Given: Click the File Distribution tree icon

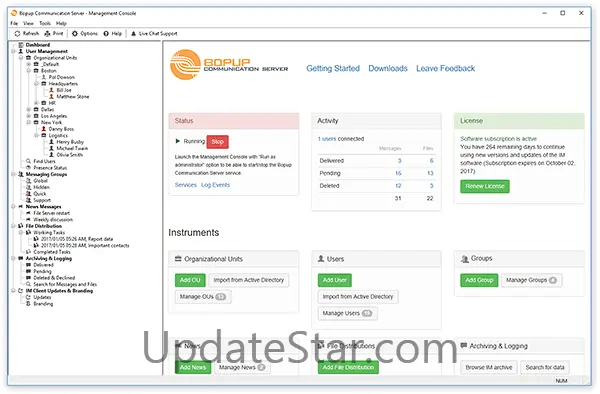Looking at the screenshot, I should click(21, 226).
